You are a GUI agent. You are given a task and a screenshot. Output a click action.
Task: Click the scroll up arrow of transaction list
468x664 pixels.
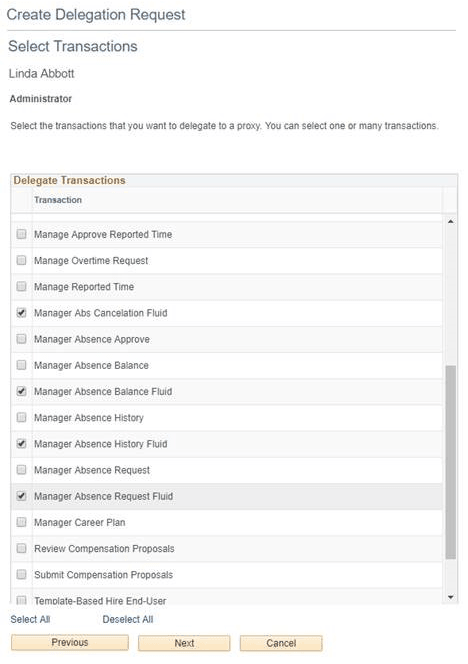point(451,222)
